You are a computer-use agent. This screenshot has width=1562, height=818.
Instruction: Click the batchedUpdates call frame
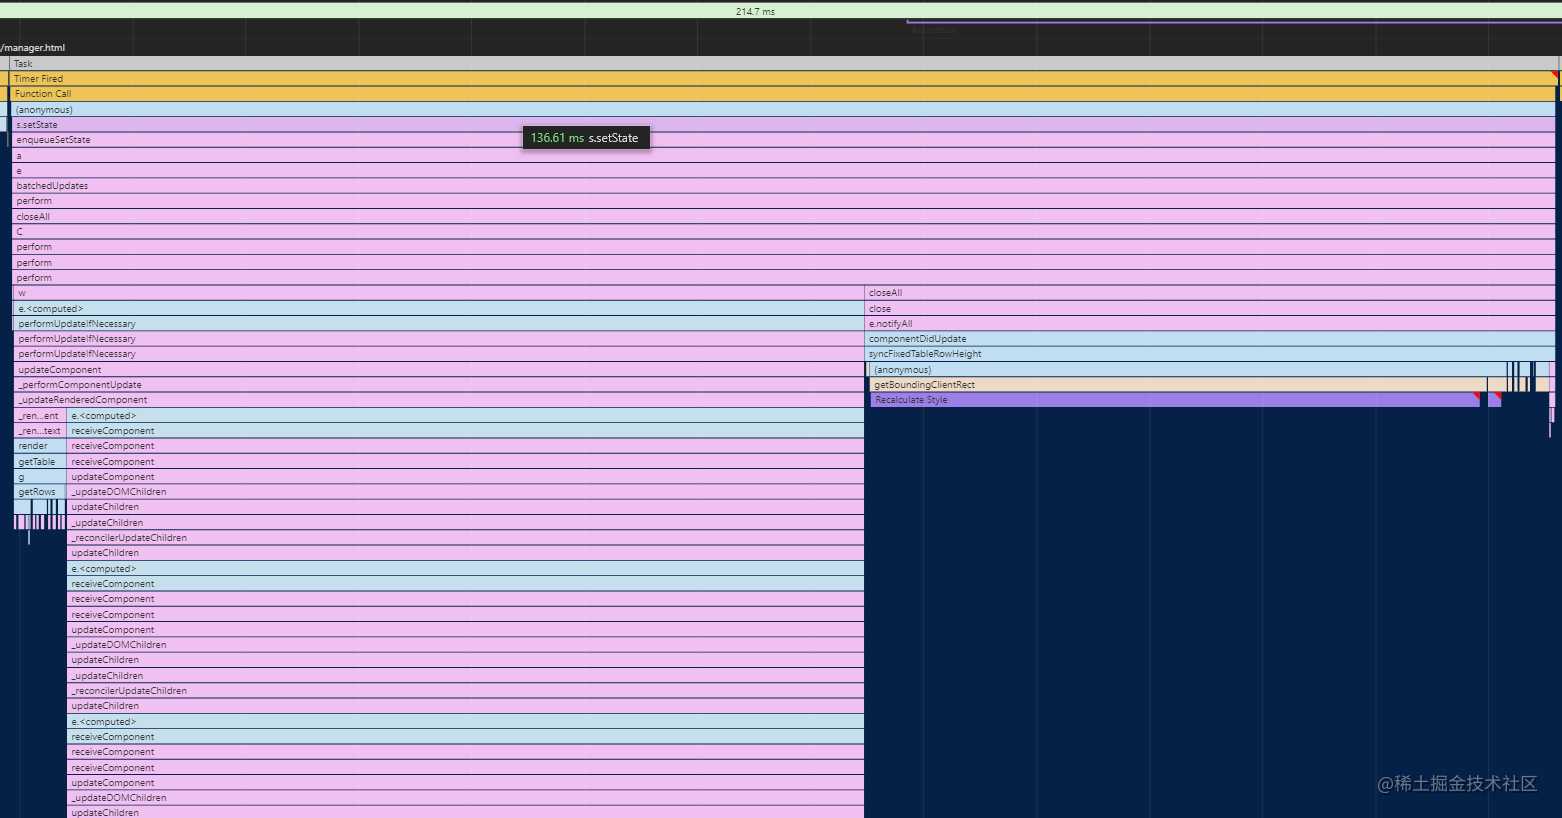click(783, 186)
